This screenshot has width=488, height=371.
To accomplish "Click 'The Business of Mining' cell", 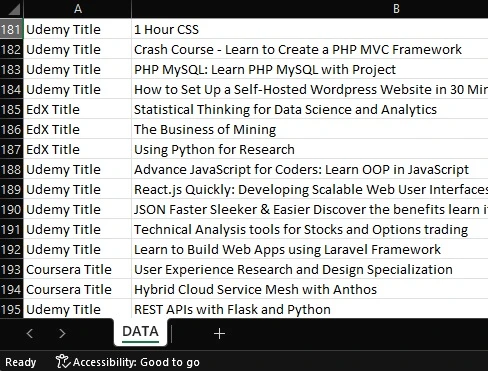I will (x=310, y=129).
